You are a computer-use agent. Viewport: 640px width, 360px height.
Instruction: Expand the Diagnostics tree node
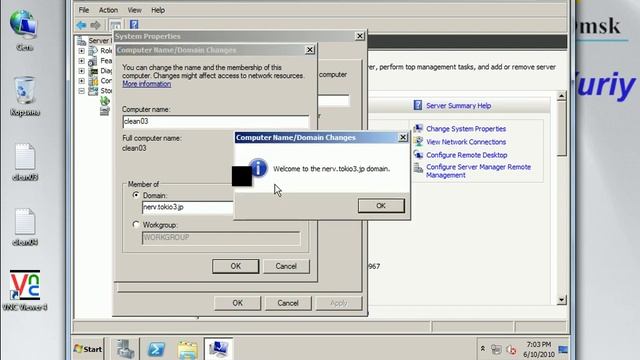click(x=82, y=71)
